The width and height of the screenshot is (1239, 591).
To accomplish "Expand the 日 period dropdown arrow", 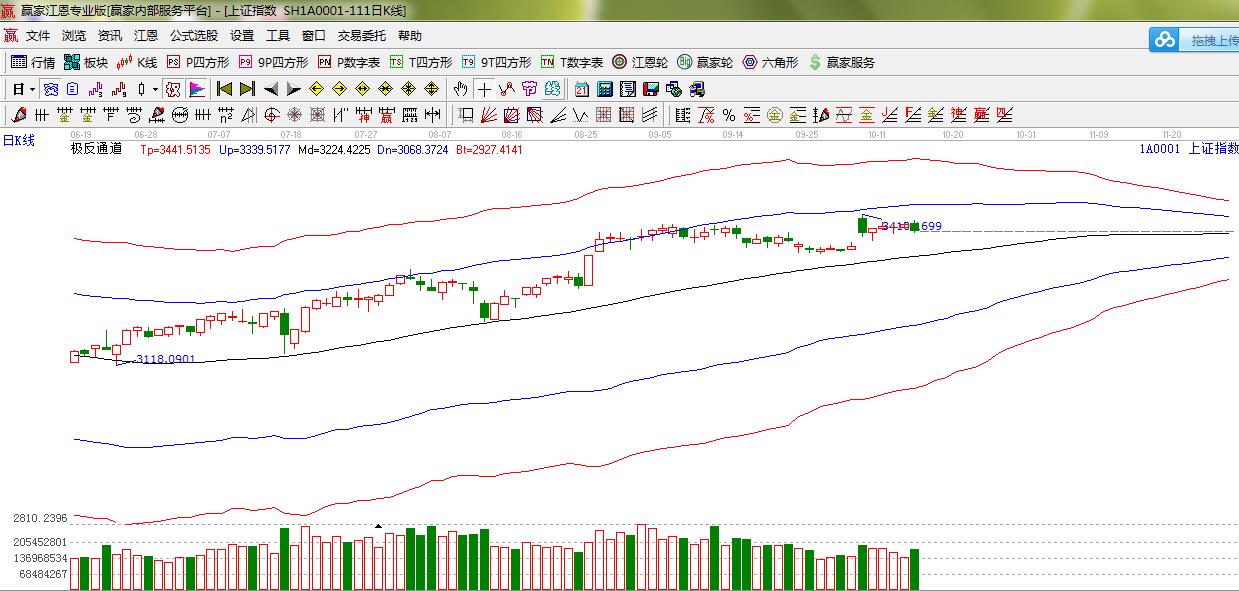I will point(32,89).
